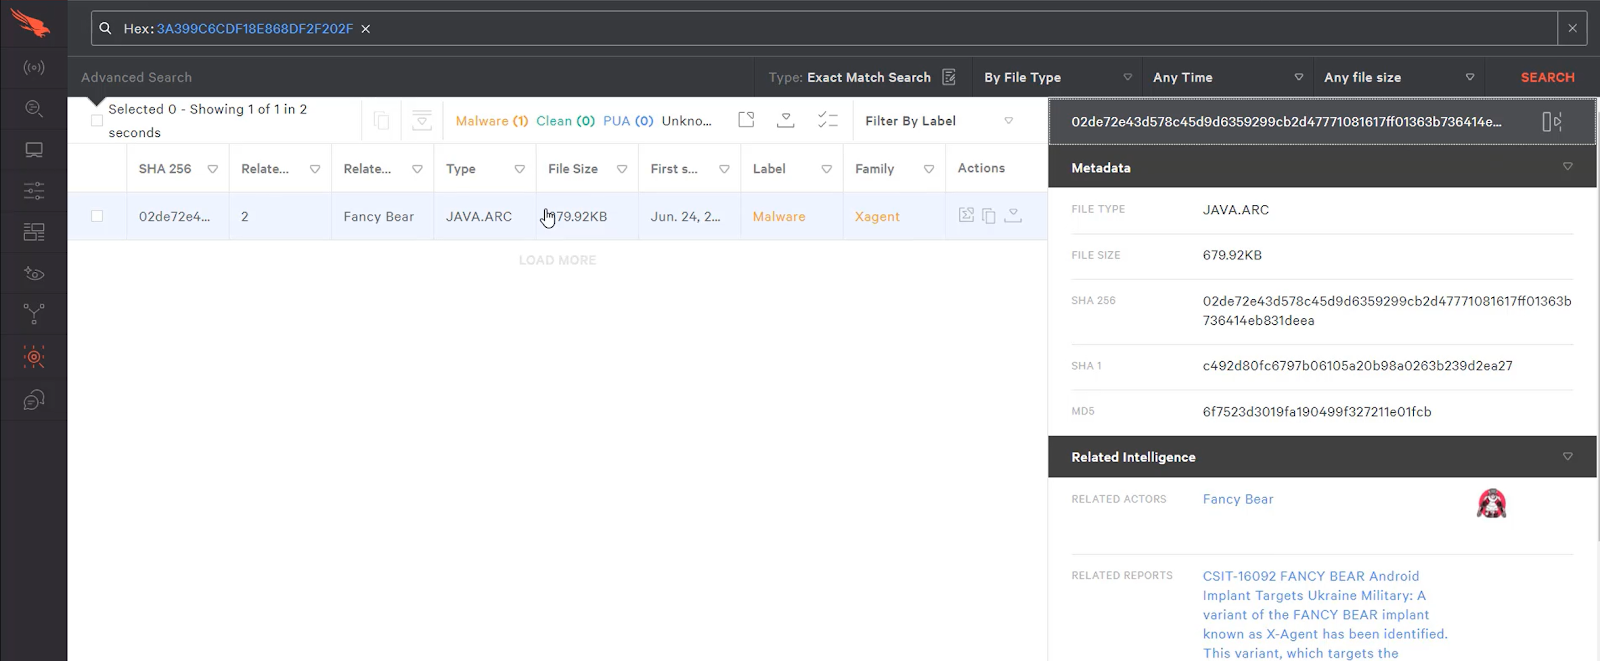Open the Hosts monitor sidebar icon
This screenshot has width=1600, height=661.
34,150
